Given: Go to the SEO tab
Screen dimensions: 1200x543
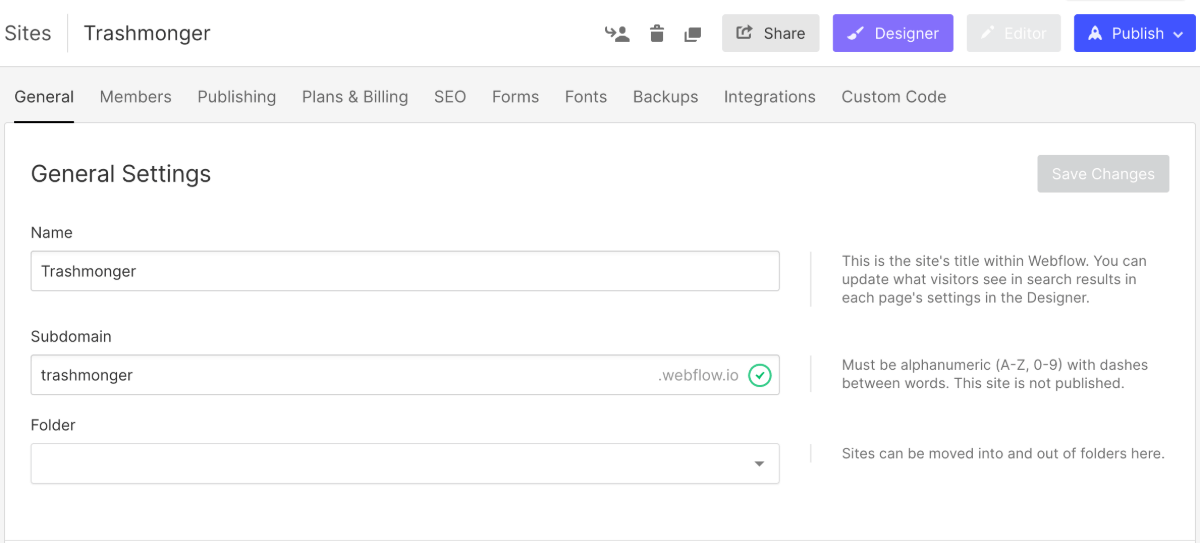Looking at the screenshot, I should click(450, 97).
